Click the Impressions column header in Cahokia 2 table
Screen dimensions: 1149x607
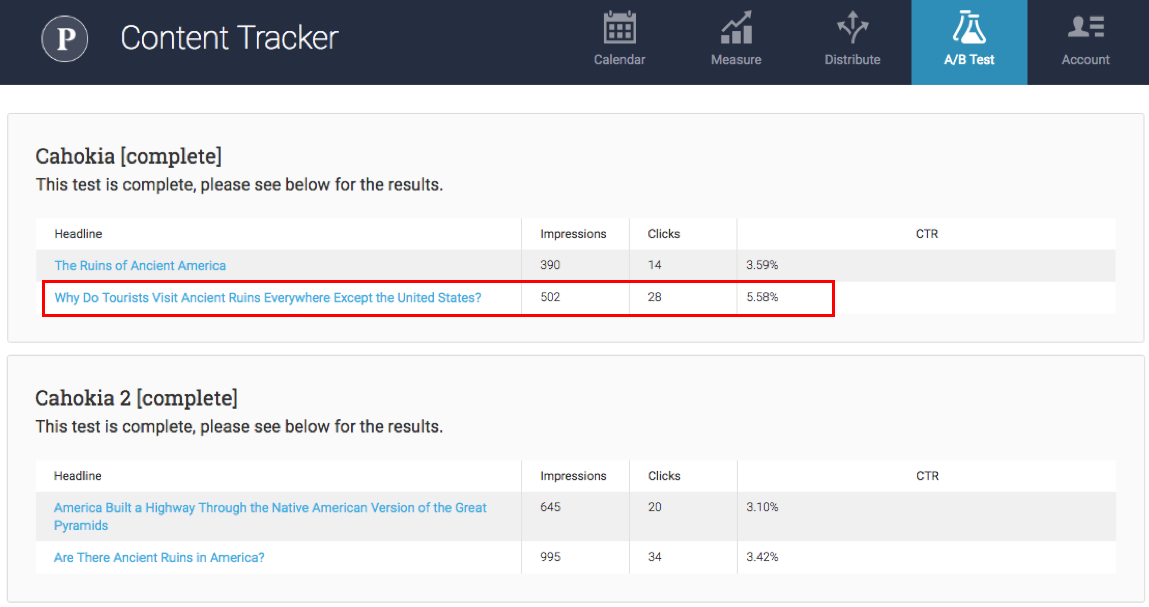pyautogui.click(x=573, y=476)
